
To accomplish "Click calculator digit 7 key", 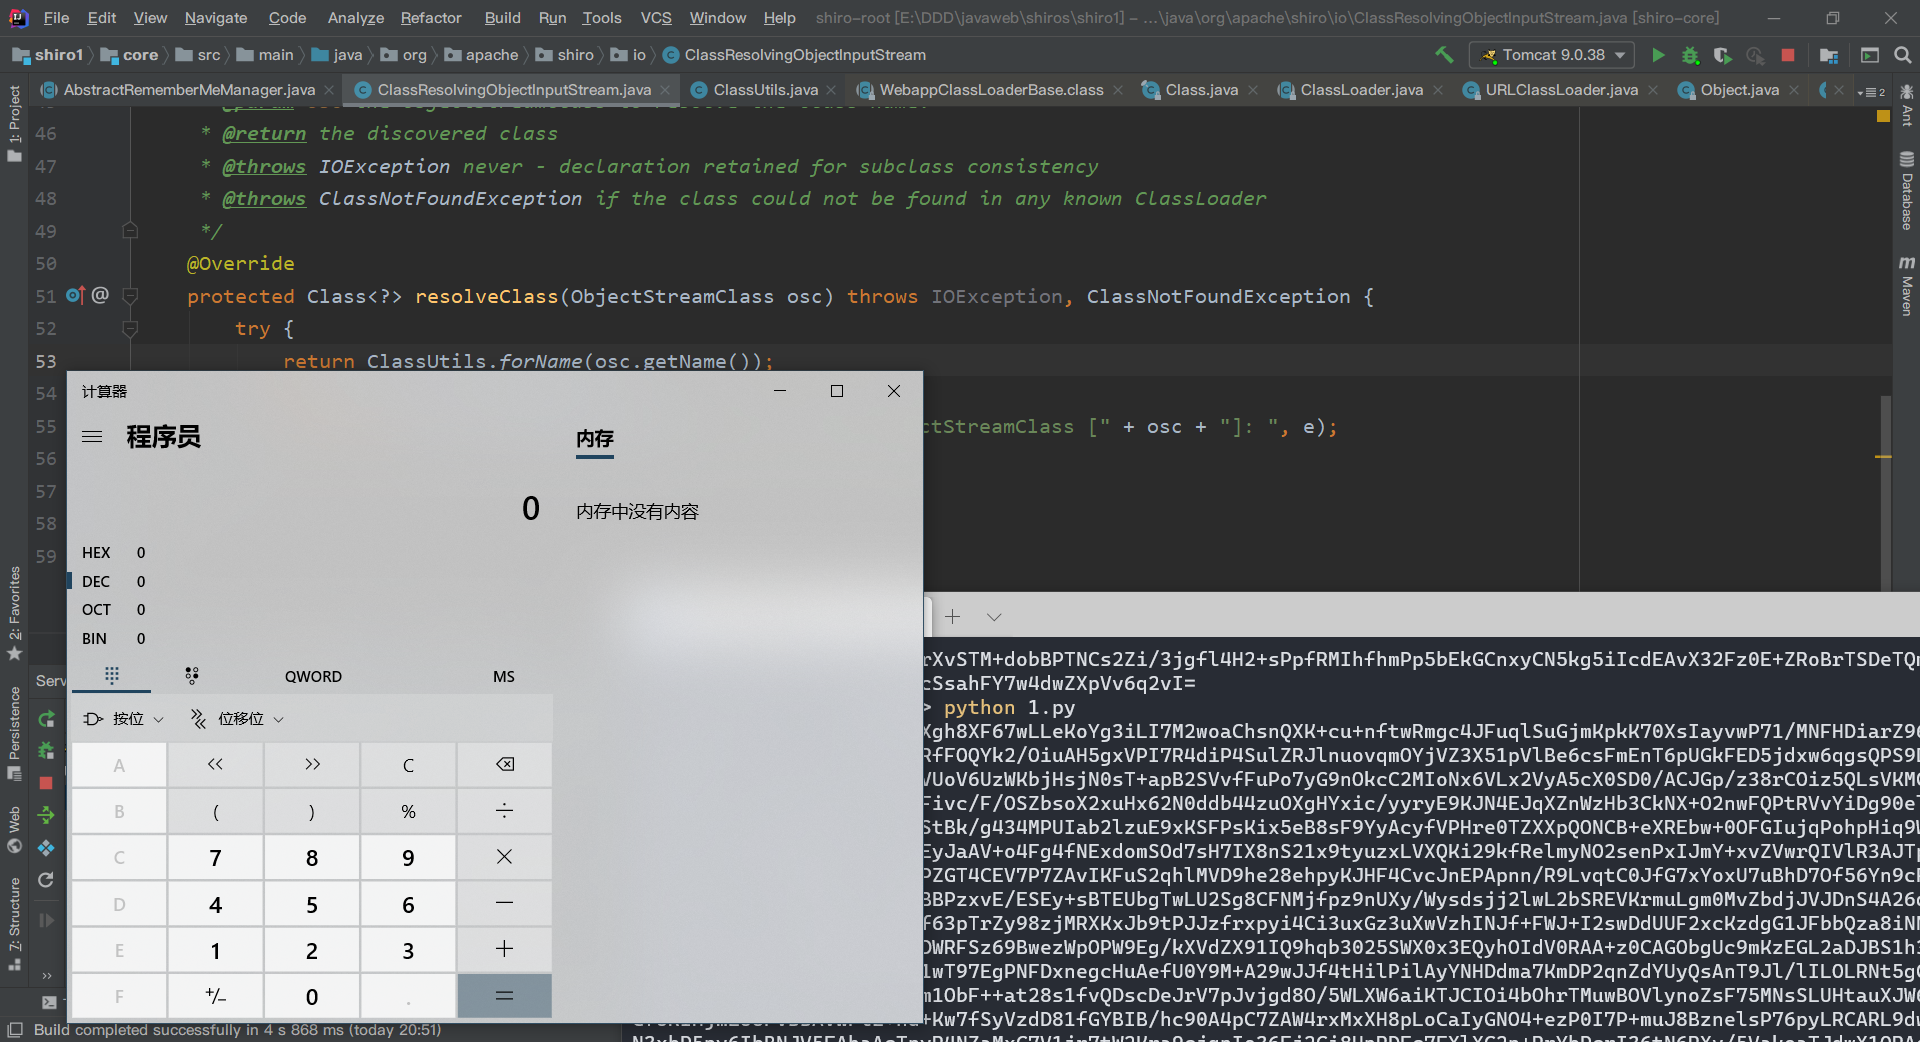I will [216, 857].
